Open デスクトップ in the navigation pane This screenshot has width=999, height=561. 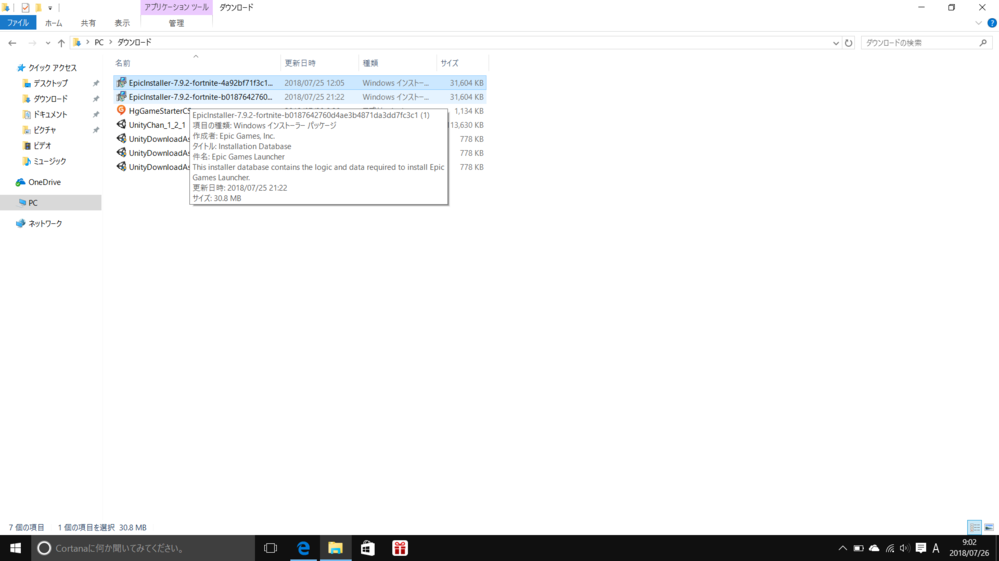[50, 83]
